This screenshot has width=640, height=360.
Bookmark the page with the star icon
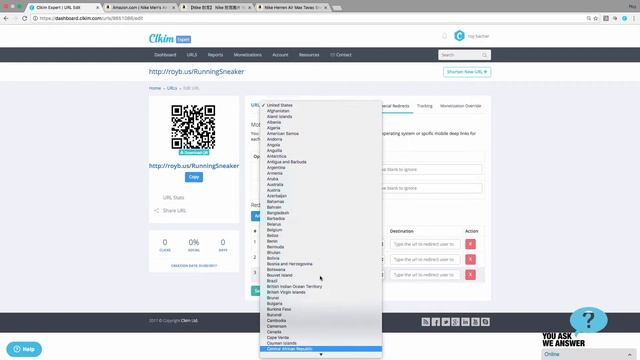[596, 18]
